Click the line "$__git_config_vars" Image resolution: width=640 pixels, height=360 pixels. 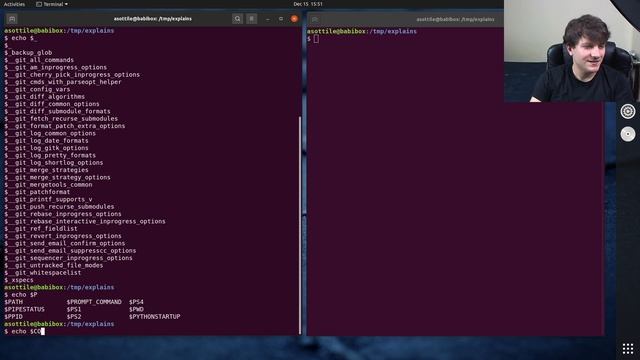coord(37,89)
